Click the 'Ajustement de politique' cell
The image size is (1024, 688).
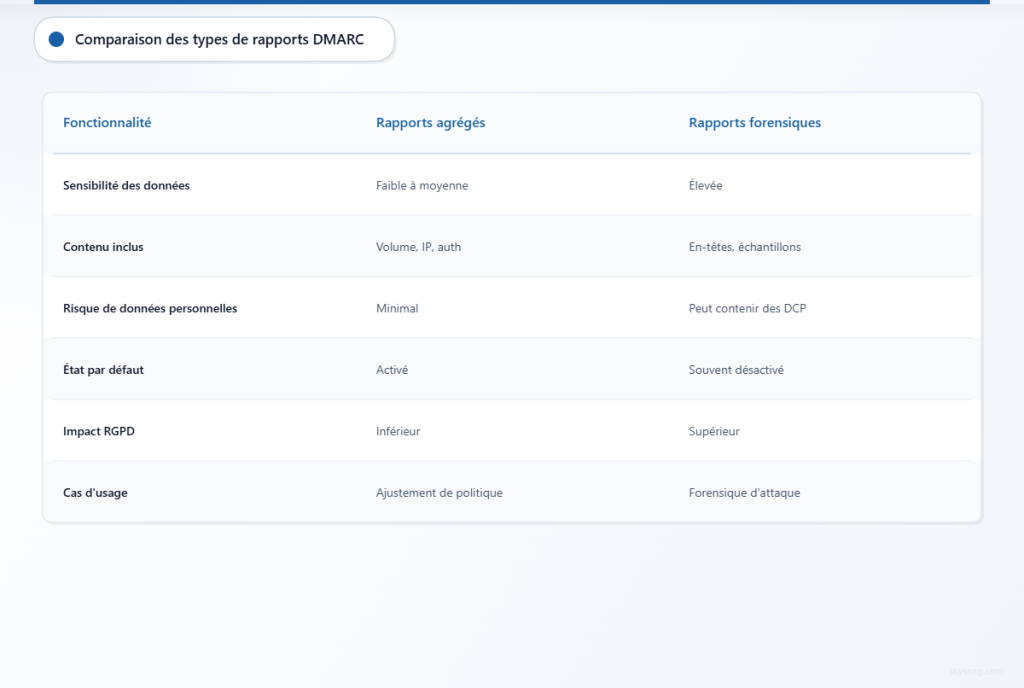(439, 493)
